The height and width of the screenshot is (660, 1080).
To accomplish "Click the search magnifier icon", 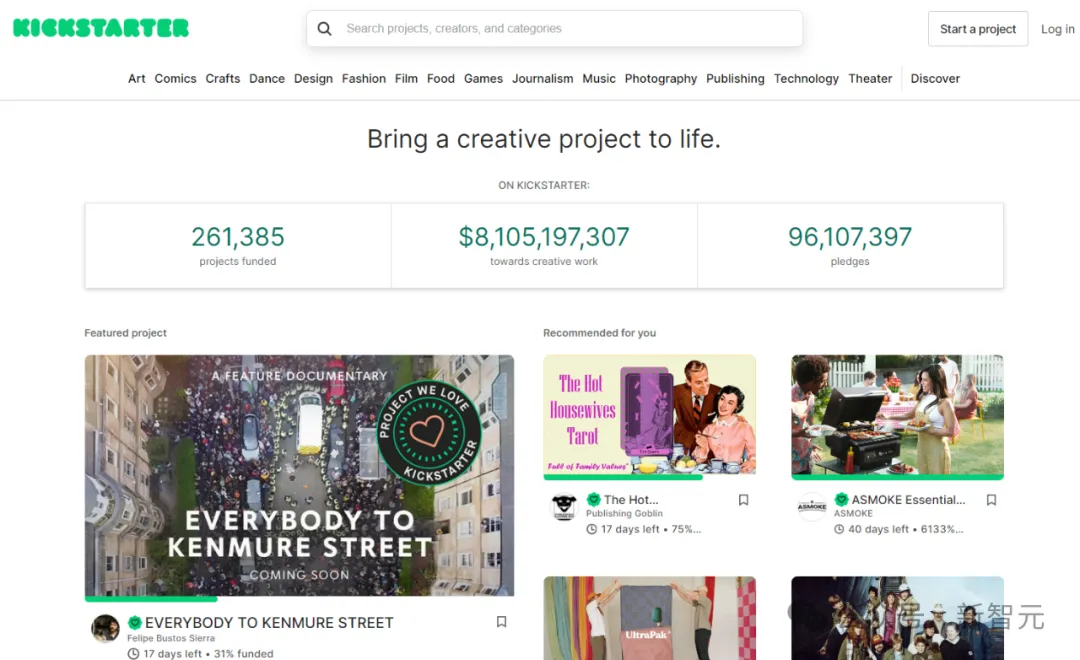I will pos(324,29).
